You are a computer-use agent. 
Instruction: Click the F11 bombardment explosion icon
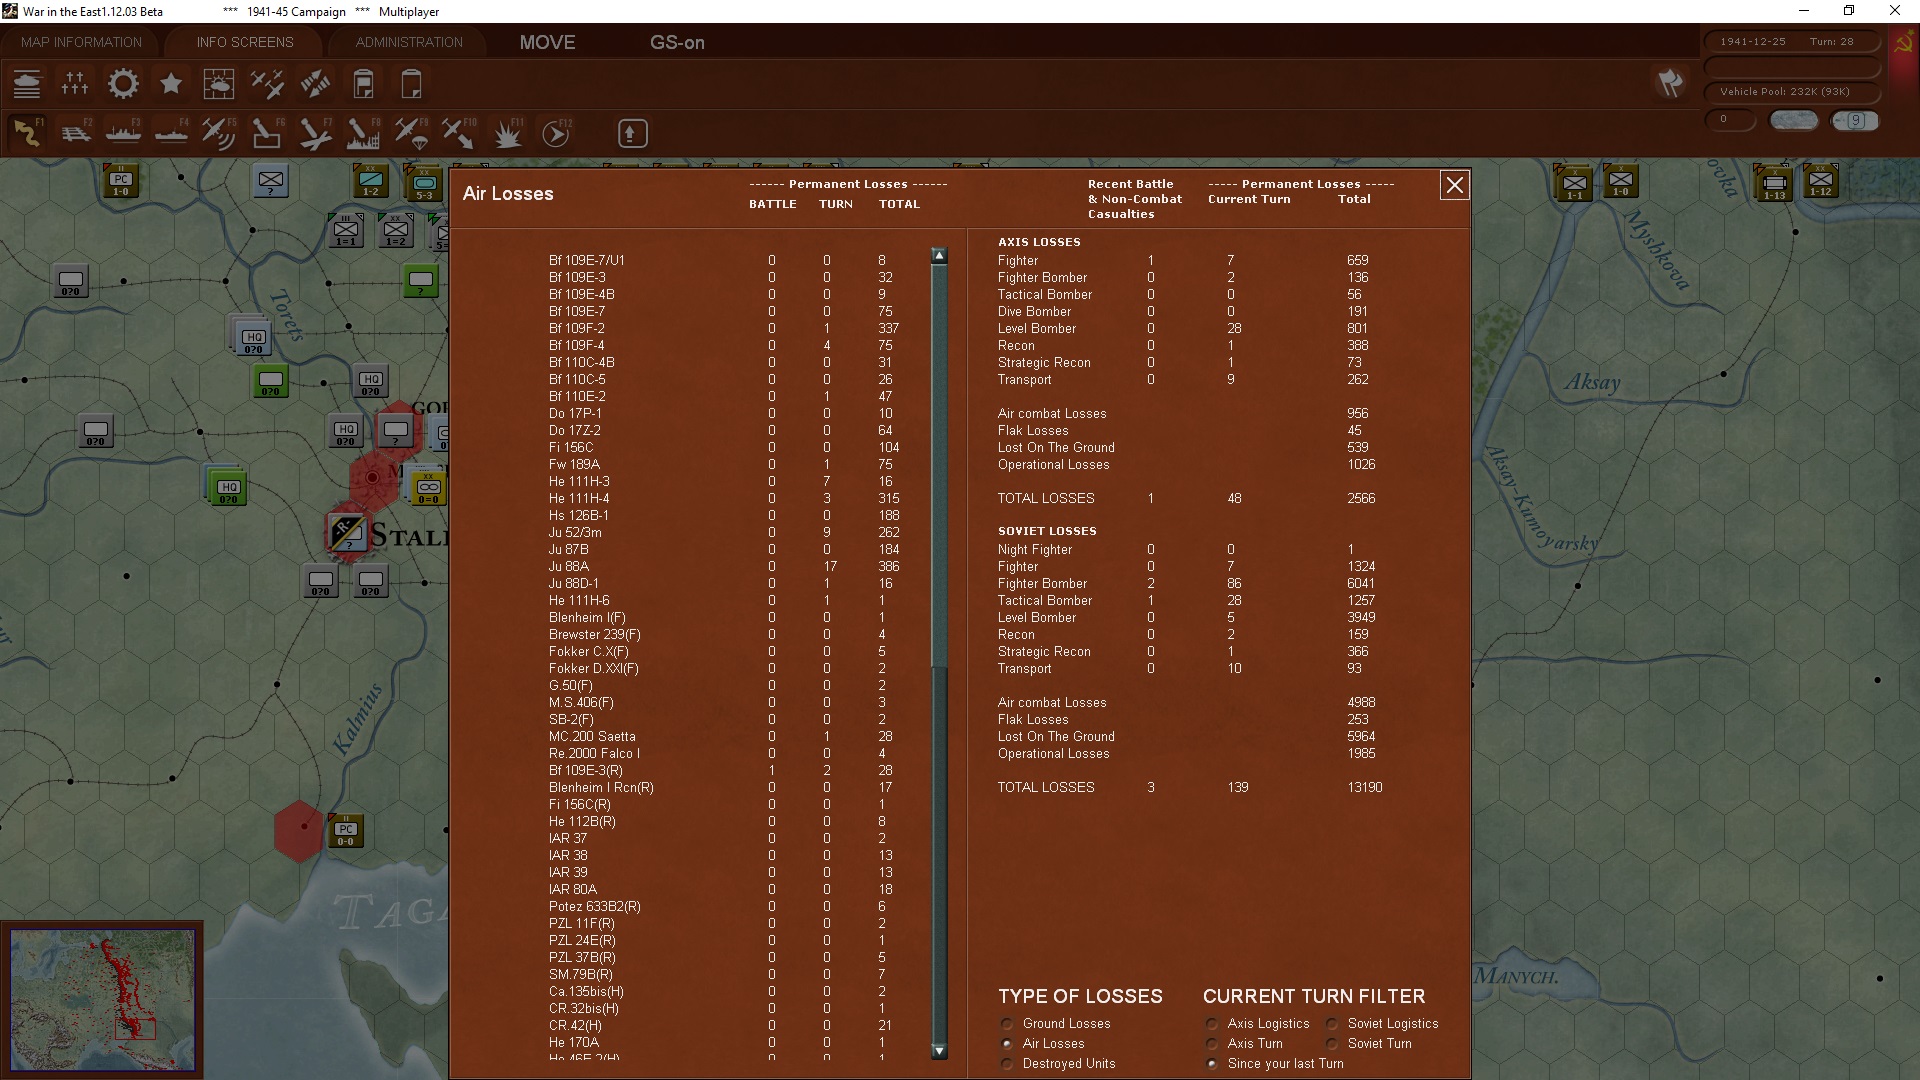(507, 132)
